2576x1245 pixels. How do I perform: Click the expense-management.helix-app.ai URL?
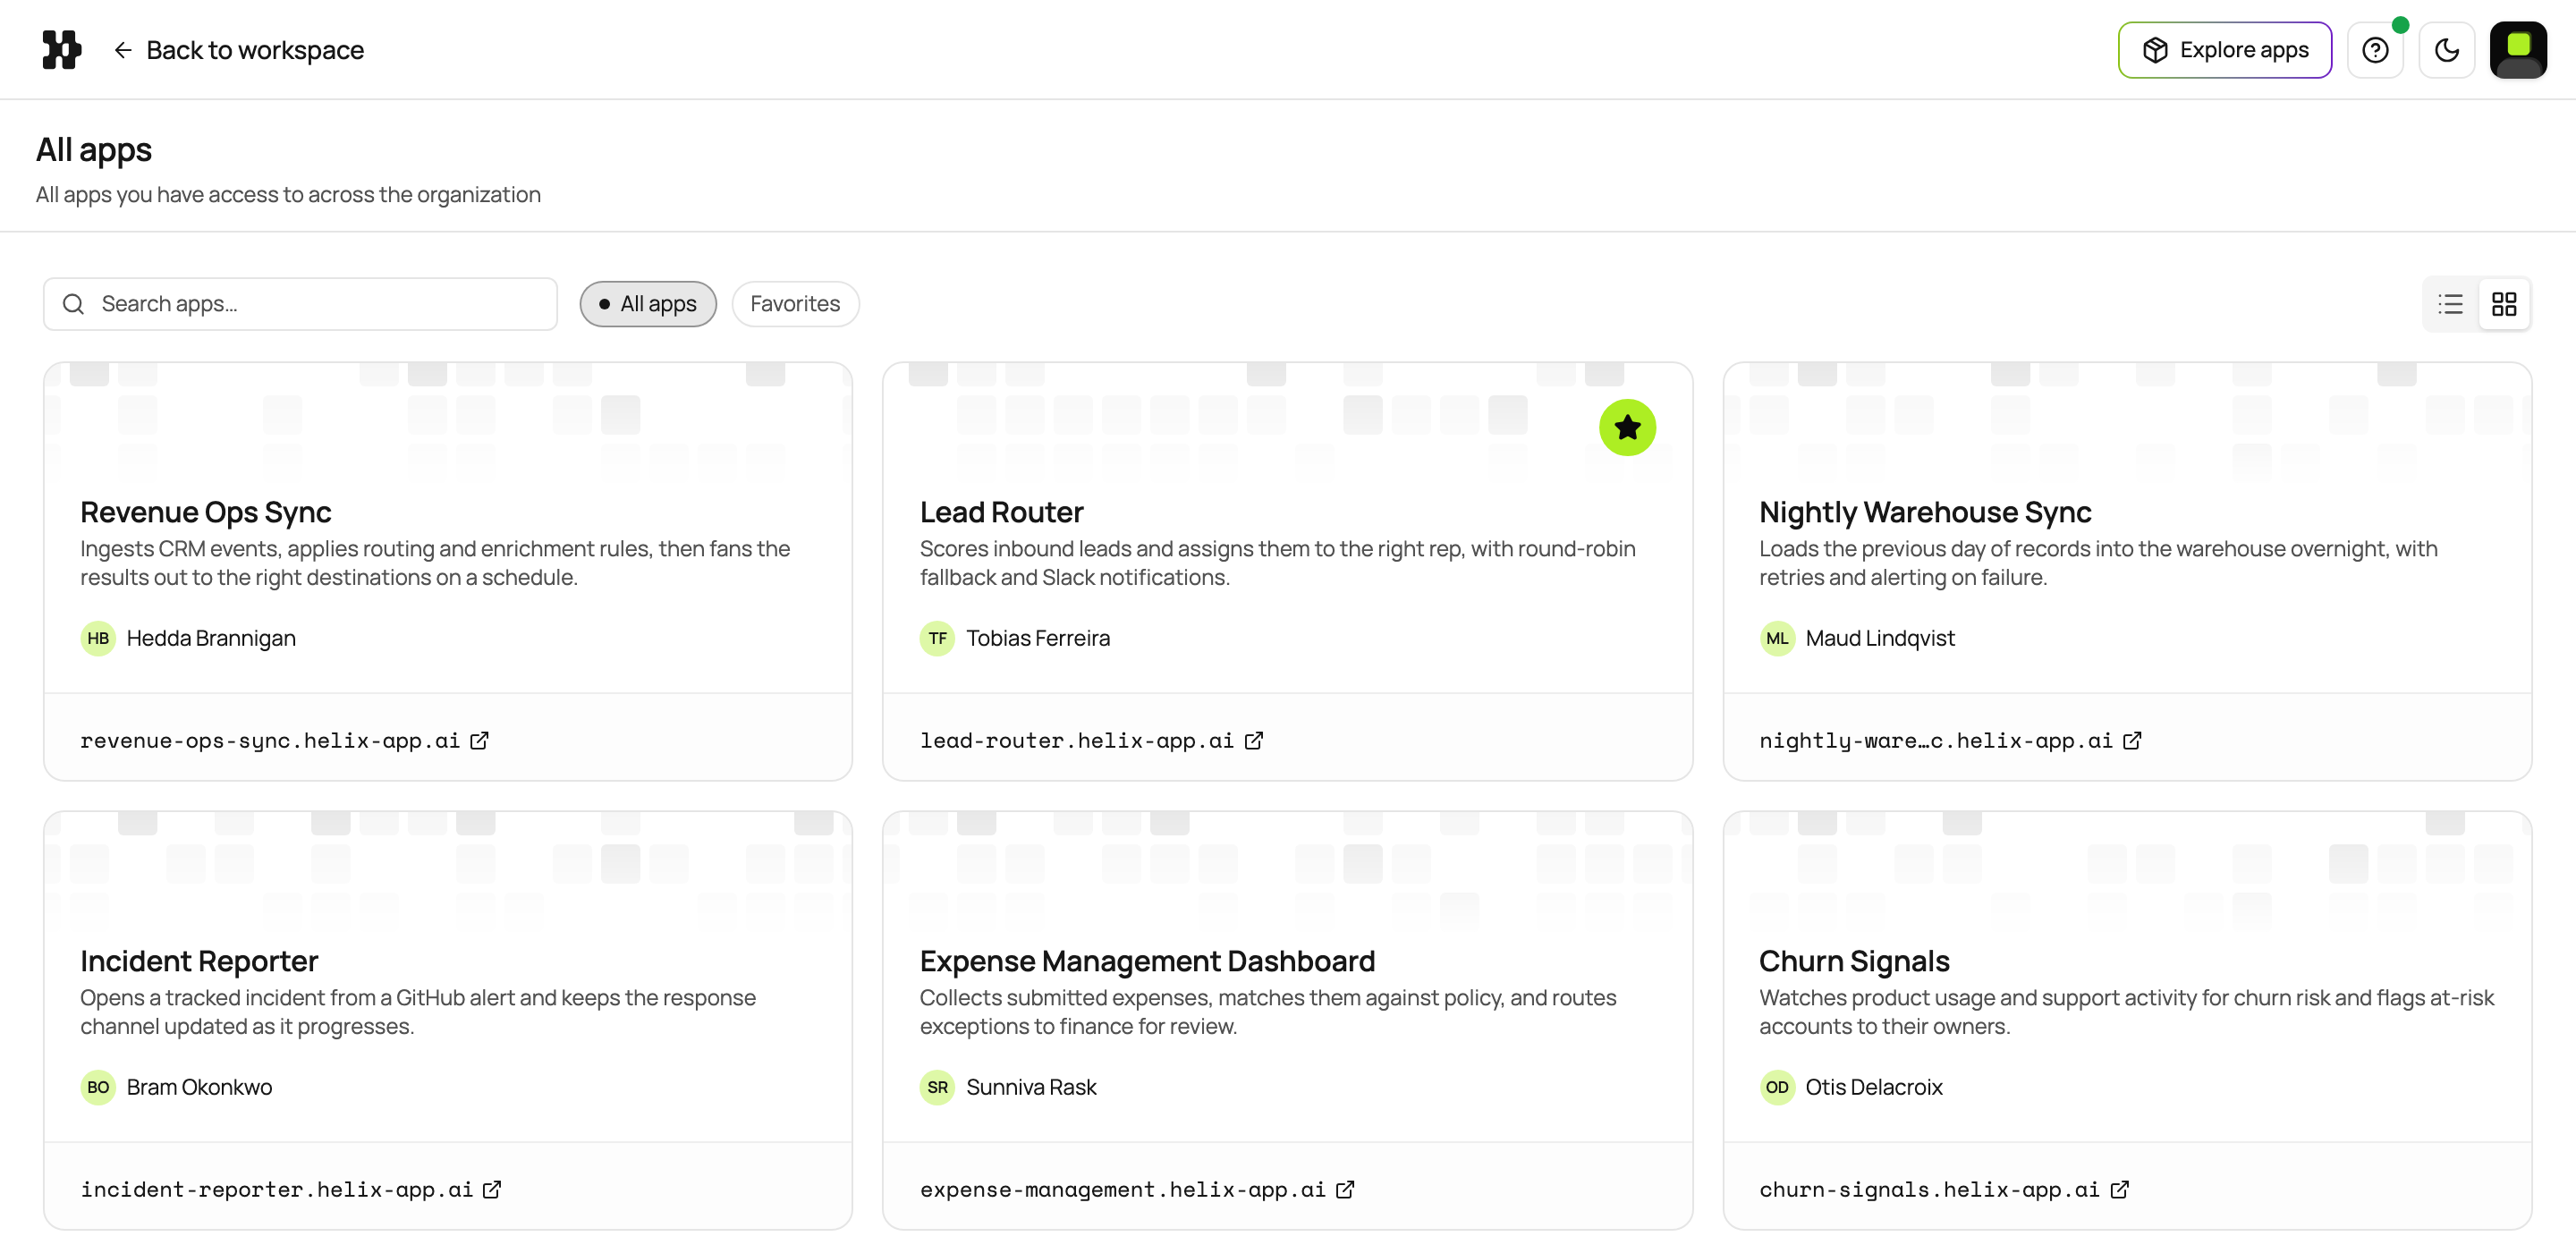[1122, 1190]
